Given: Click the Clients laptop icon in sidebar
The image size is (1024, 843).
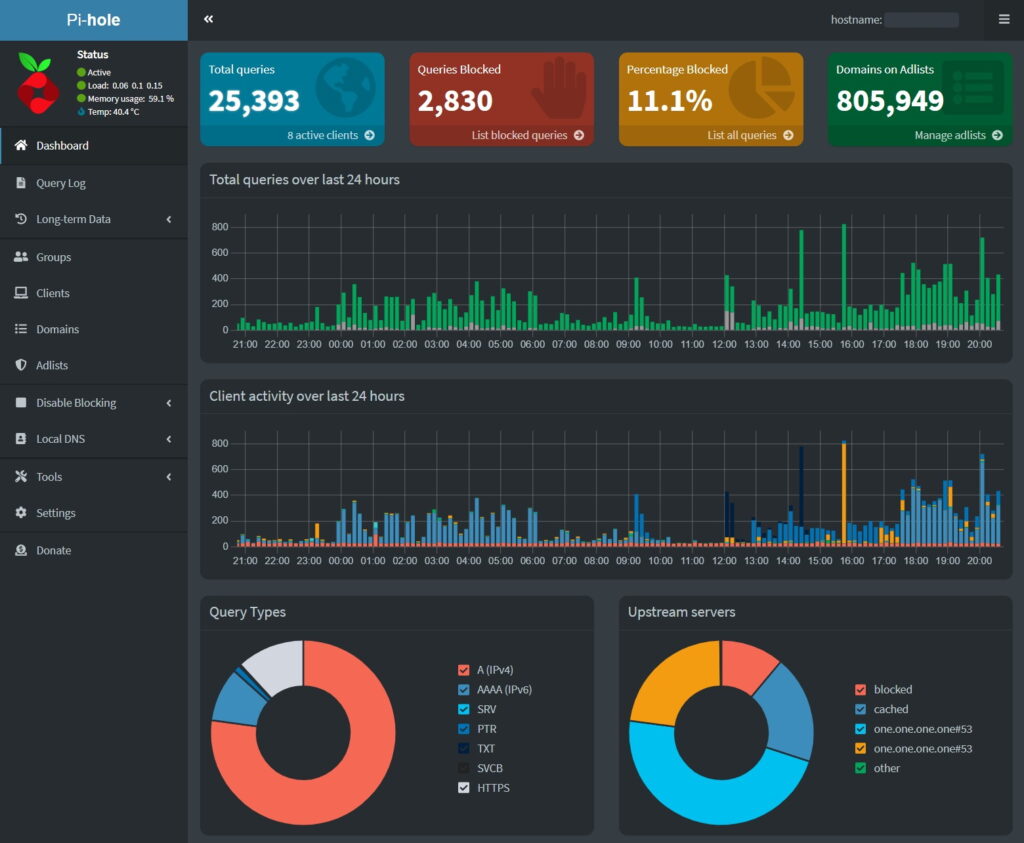Looking at the screenshot, I should (x=21, y=293).
